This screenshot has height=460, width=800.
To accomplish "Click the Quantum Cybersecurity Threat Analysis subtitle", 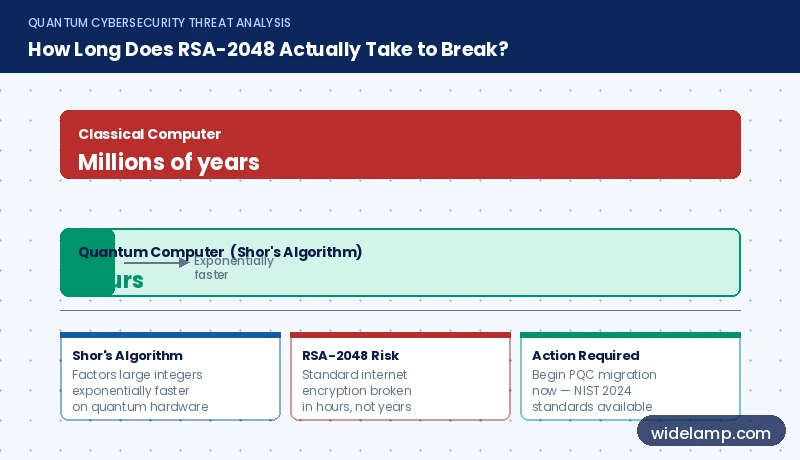I will click(159, 22).
